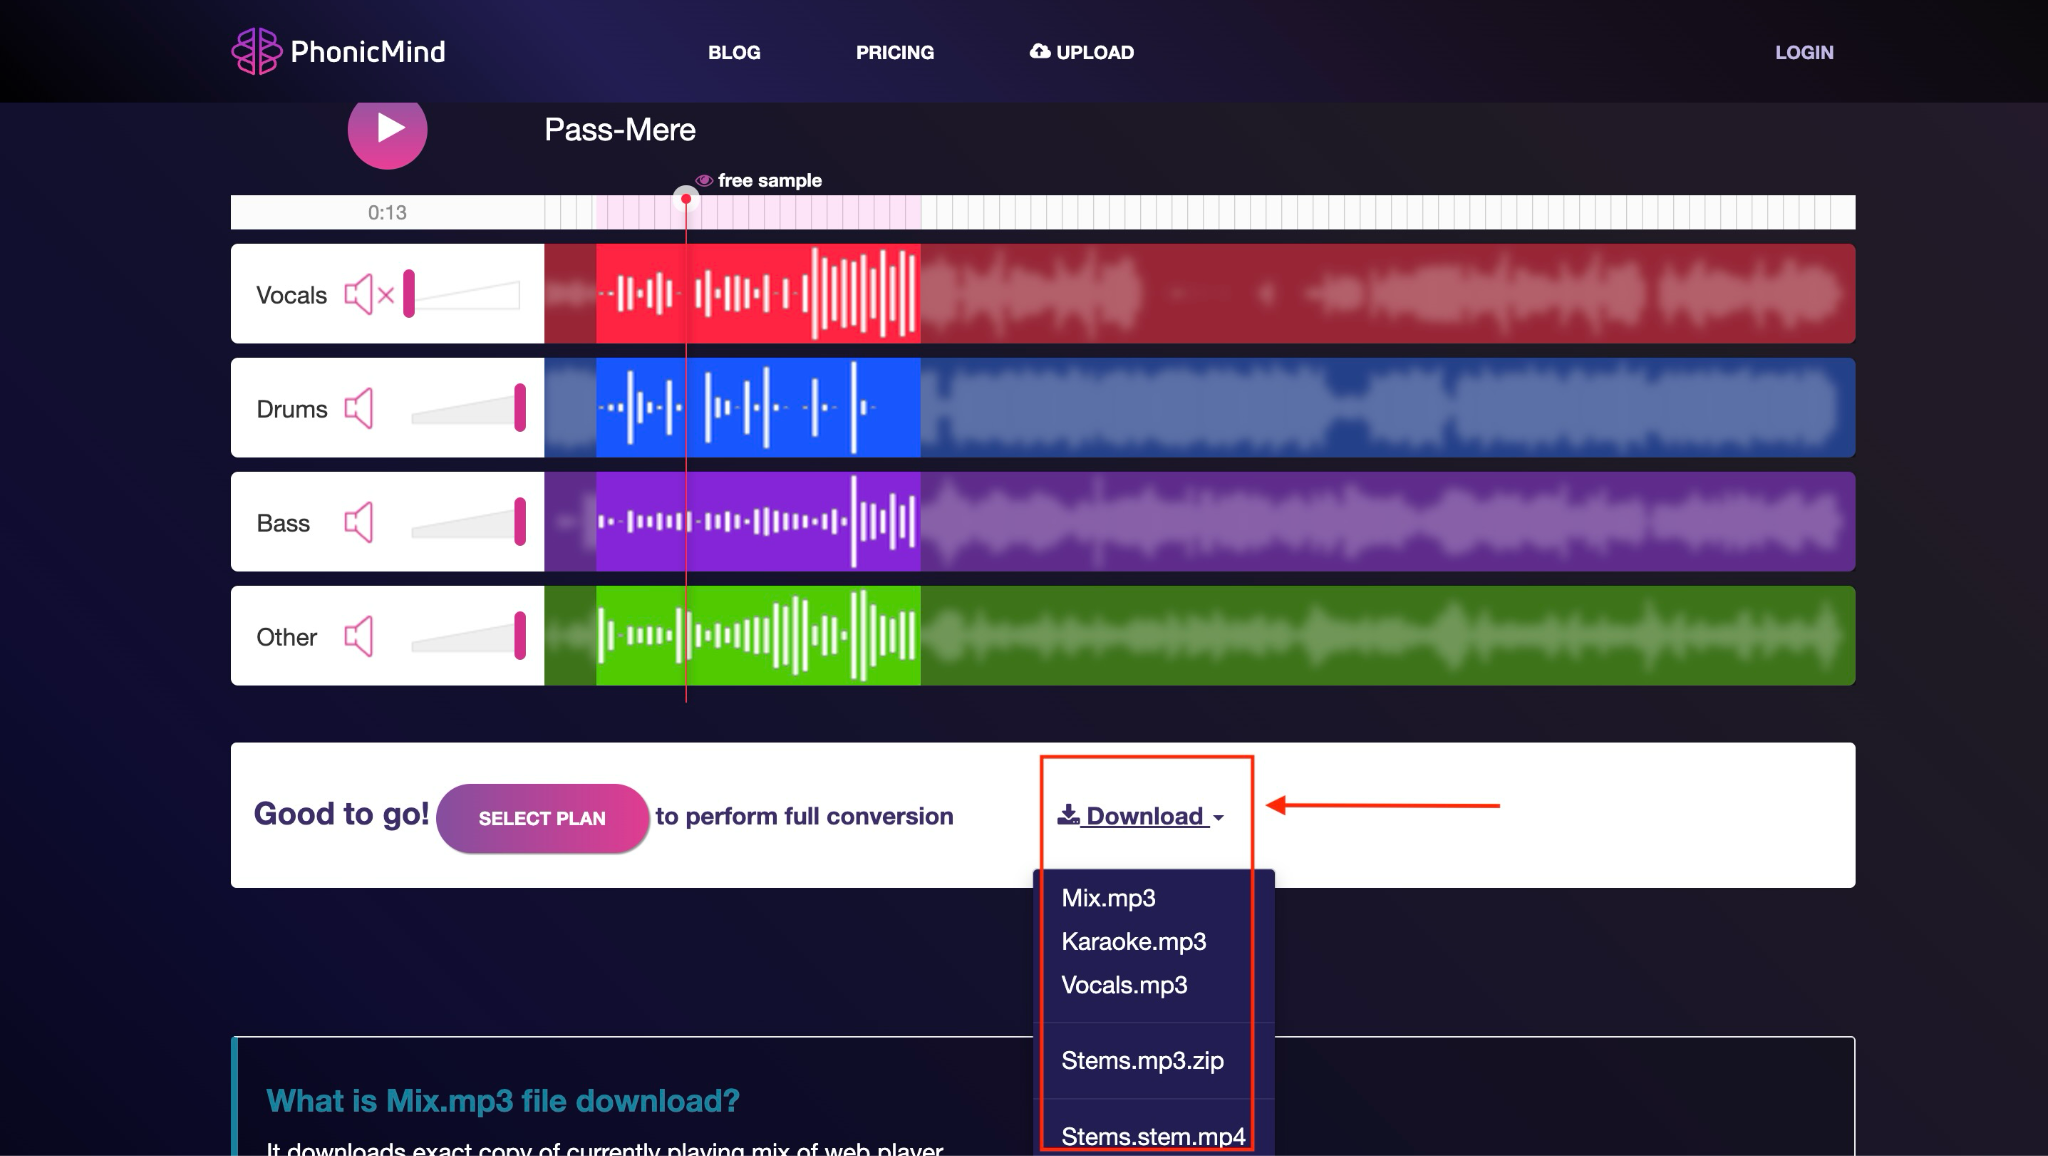Viewport: 2048px width, 1156px height.
Task: Click the LOGIN link
Action: [1804, 52]
